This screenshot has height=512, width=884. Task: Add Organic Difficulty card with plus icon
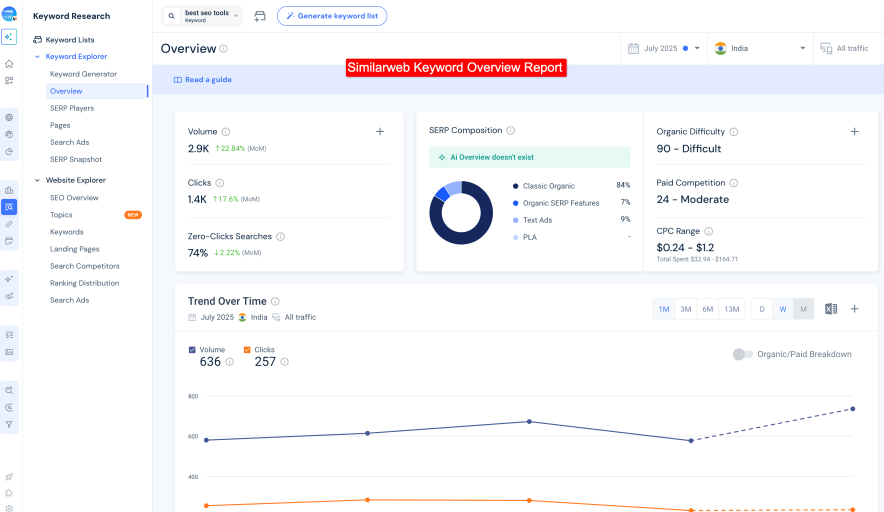(x=854, y=131)
